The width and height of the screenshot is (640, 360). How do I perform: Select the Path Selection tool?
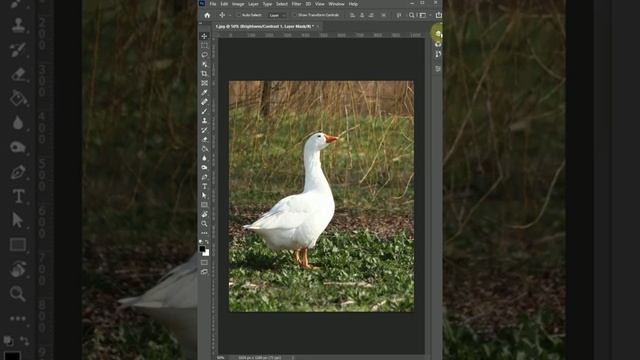pos(204,196)
